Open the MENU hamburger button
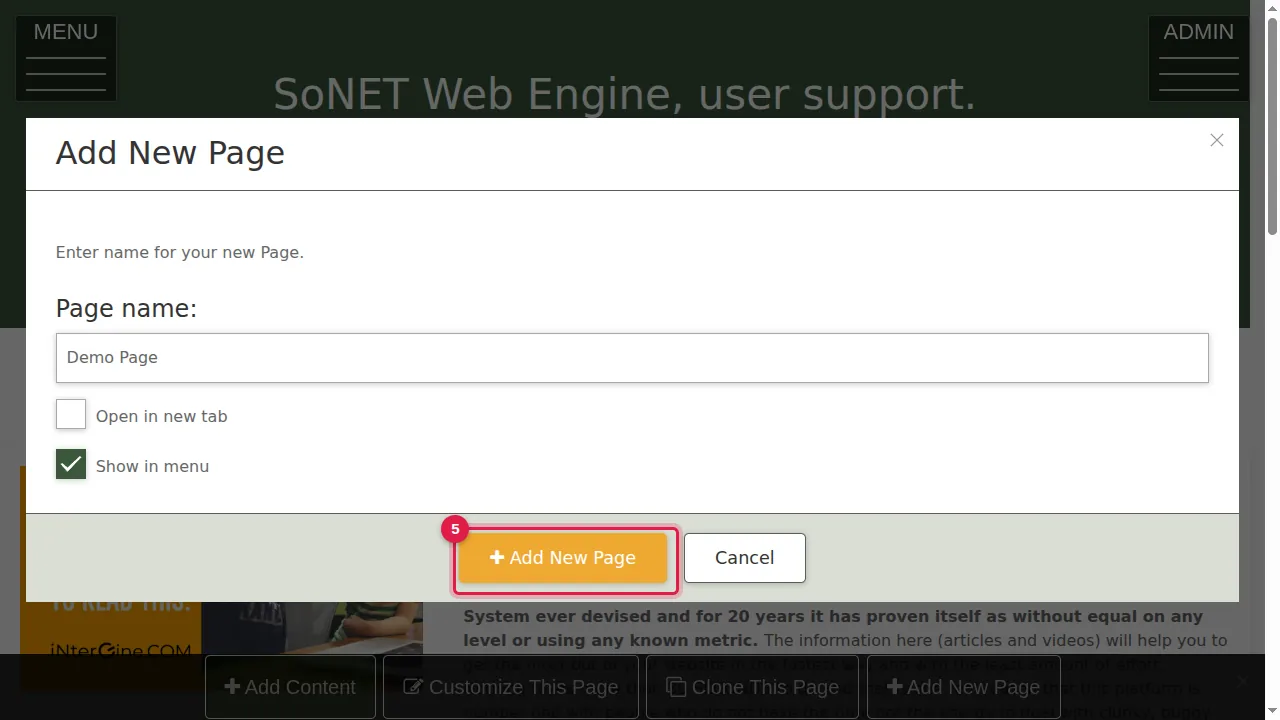The image size is (1280, 720). coord(66,58)
